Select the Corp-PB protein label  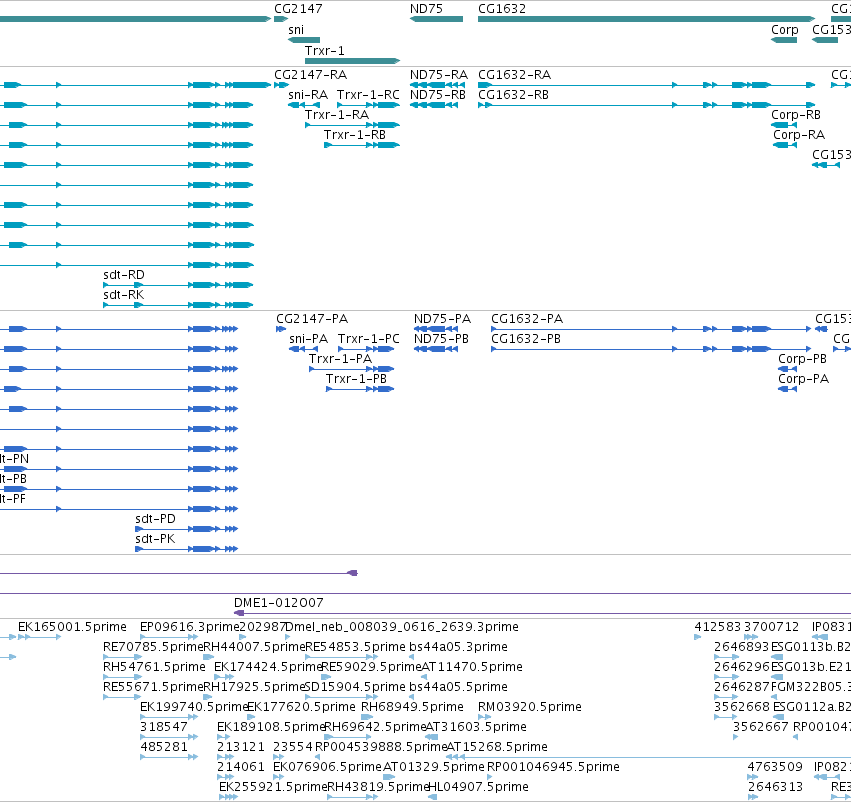tap(802, 359)
